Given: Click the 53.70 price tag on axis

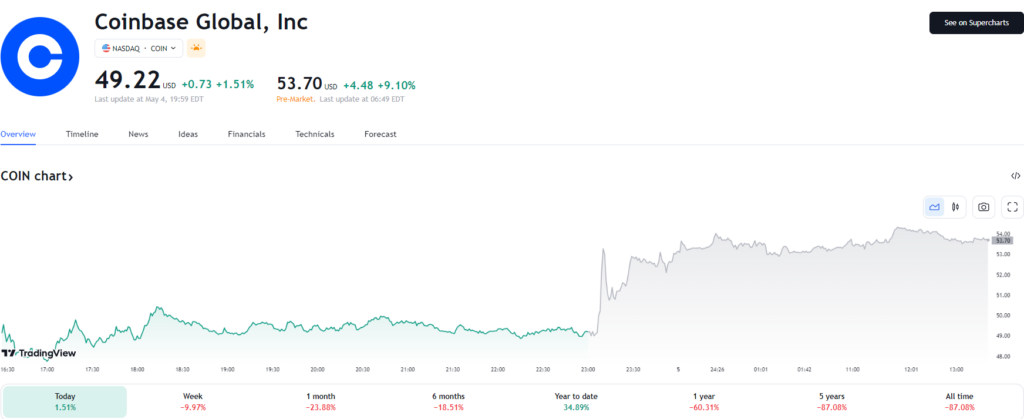Looking at the screenshot, I should (x=1002, y=240).
